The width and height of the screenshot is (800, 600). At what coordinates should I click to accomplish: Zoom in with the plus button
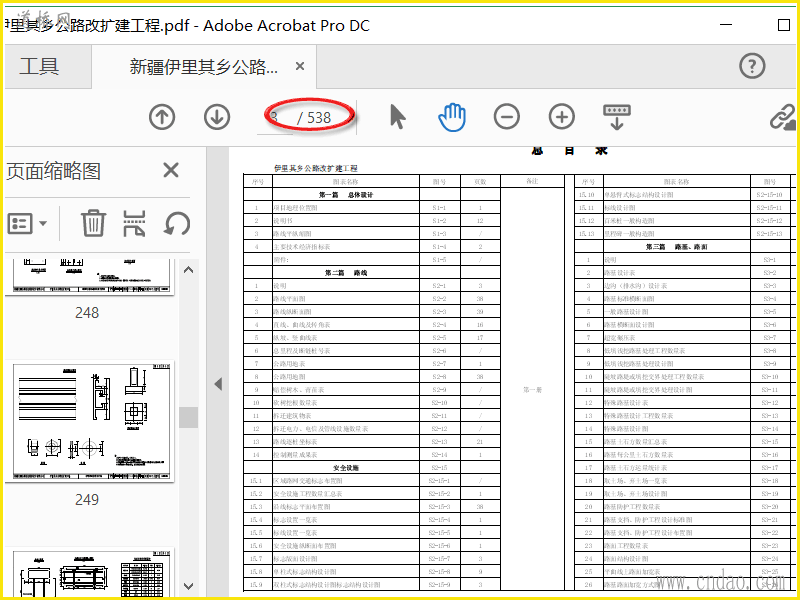click(x=561, y=117)
